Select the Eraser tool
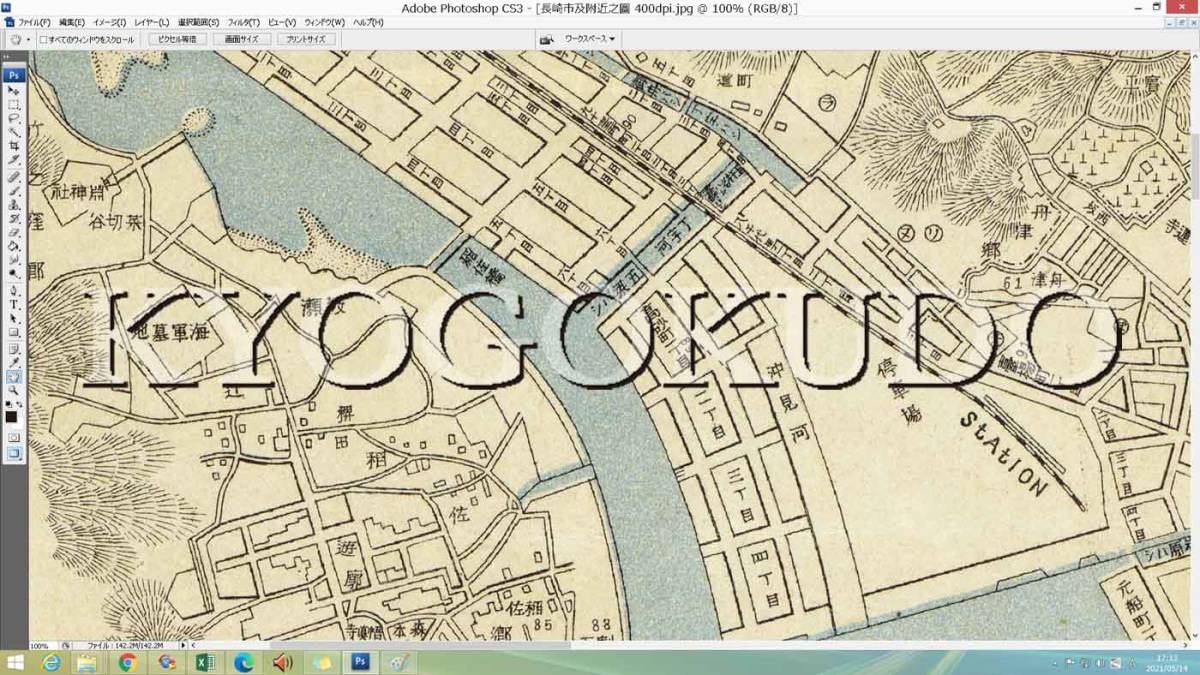1200x675 pixels. [15, 232]
